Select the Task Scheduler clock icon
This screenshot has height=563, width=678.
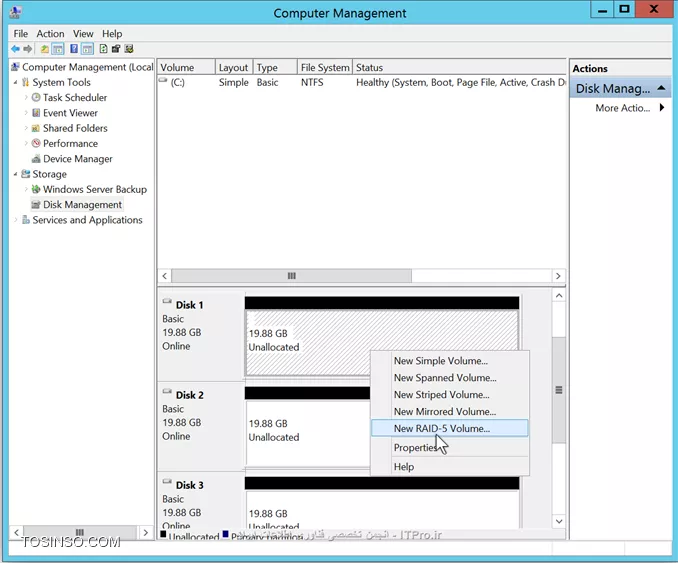pos(36,97)
